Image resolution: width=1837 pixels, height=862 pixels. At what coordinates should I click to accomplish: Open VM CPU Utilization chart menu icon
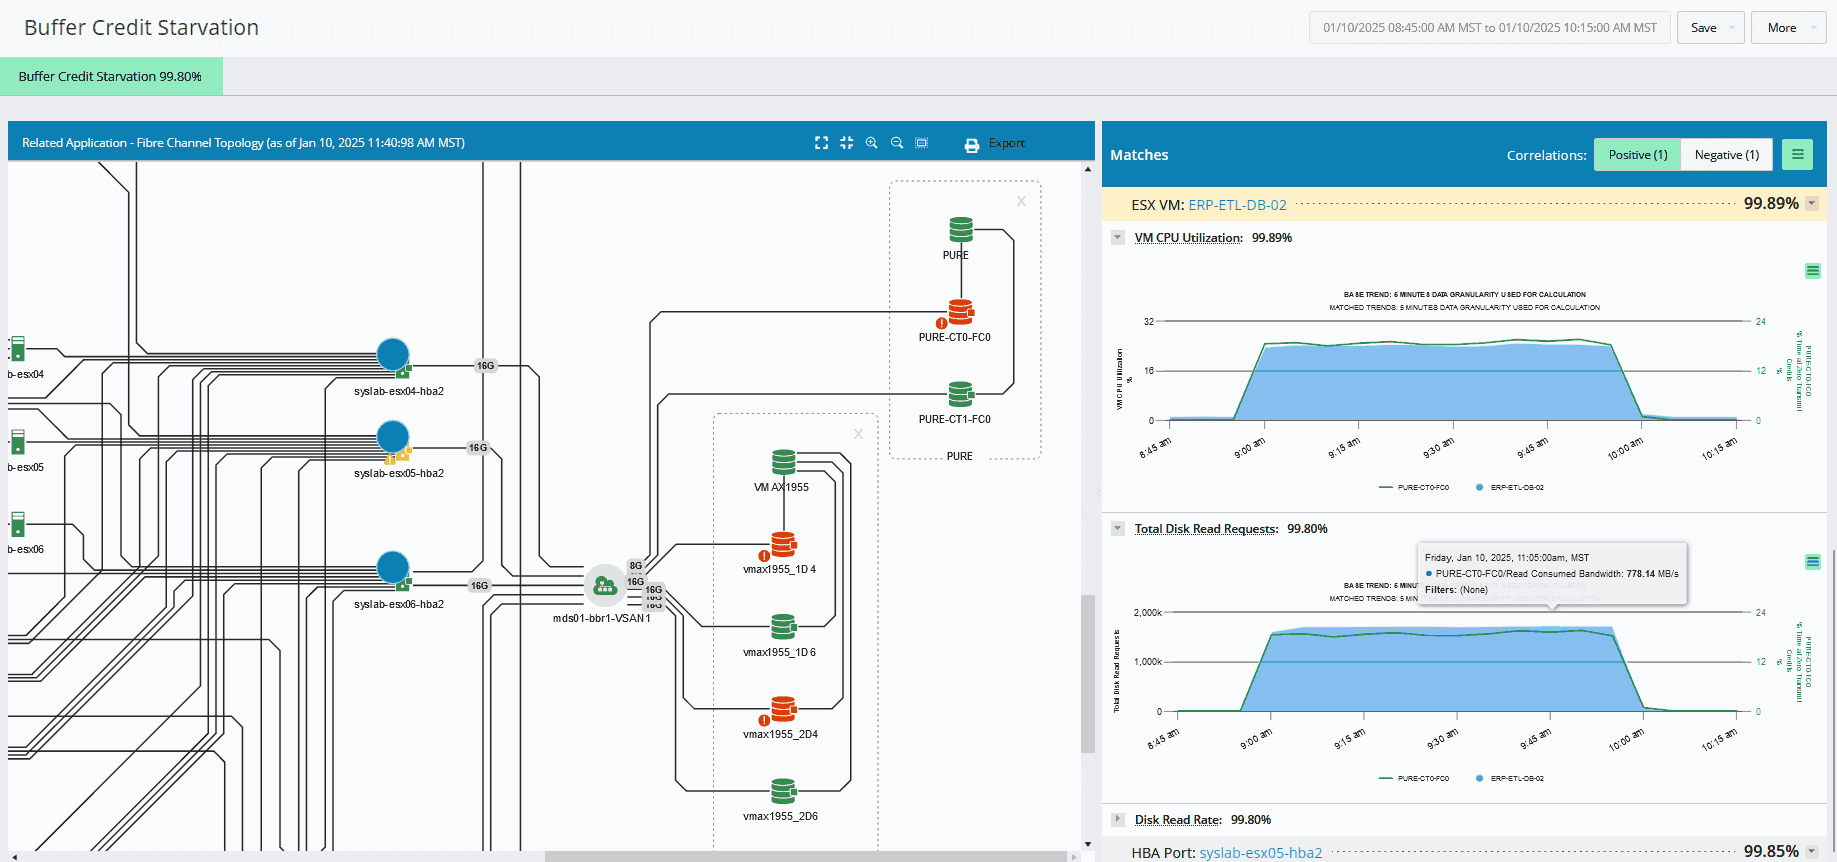pyautogui.click(x=1813, y=271)
